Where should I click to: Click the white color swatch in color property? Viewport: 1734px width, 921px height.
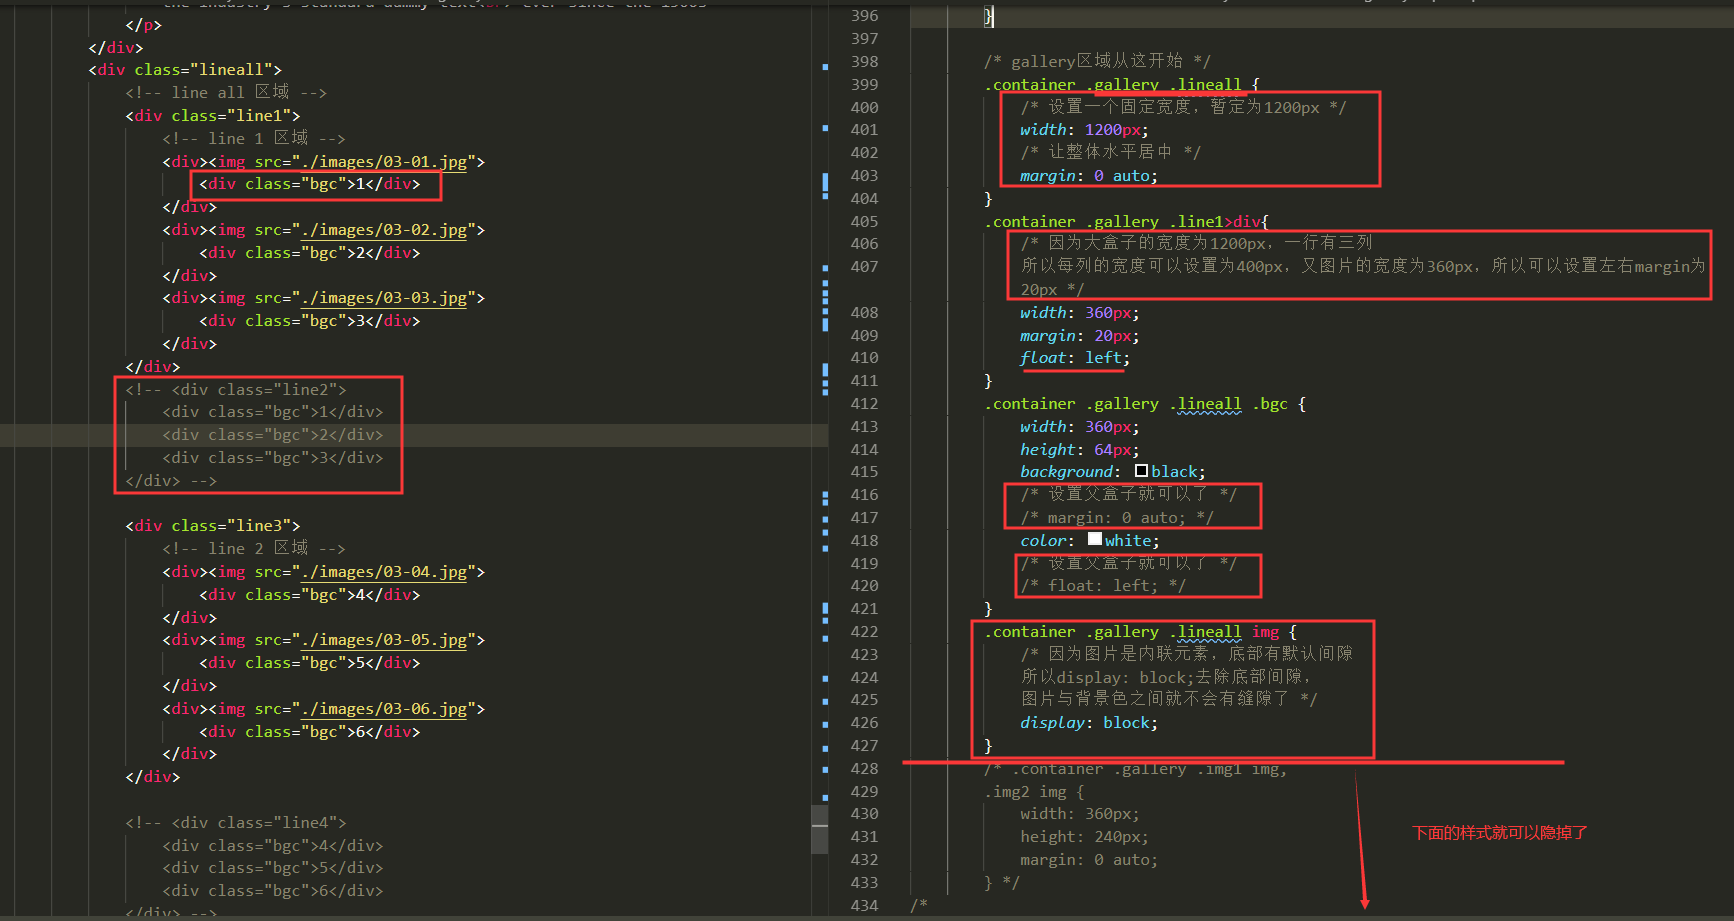pos(1095,539)
